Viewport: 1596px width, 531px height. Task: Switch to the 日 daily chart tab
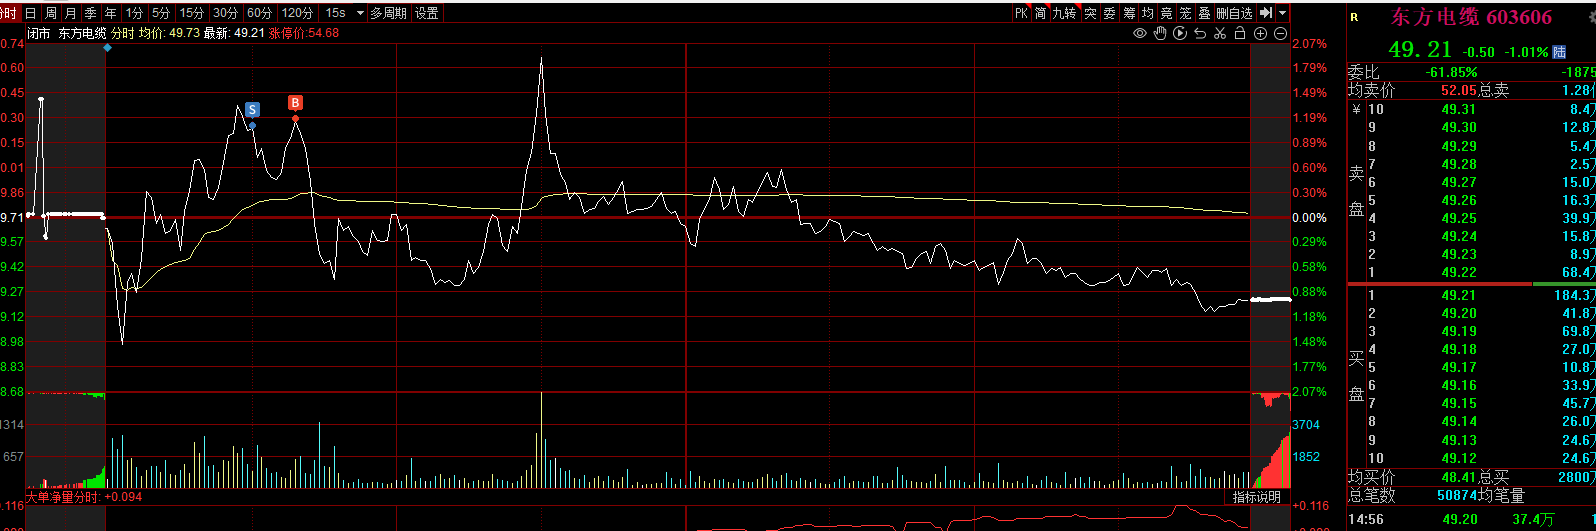tap(30, 13)
